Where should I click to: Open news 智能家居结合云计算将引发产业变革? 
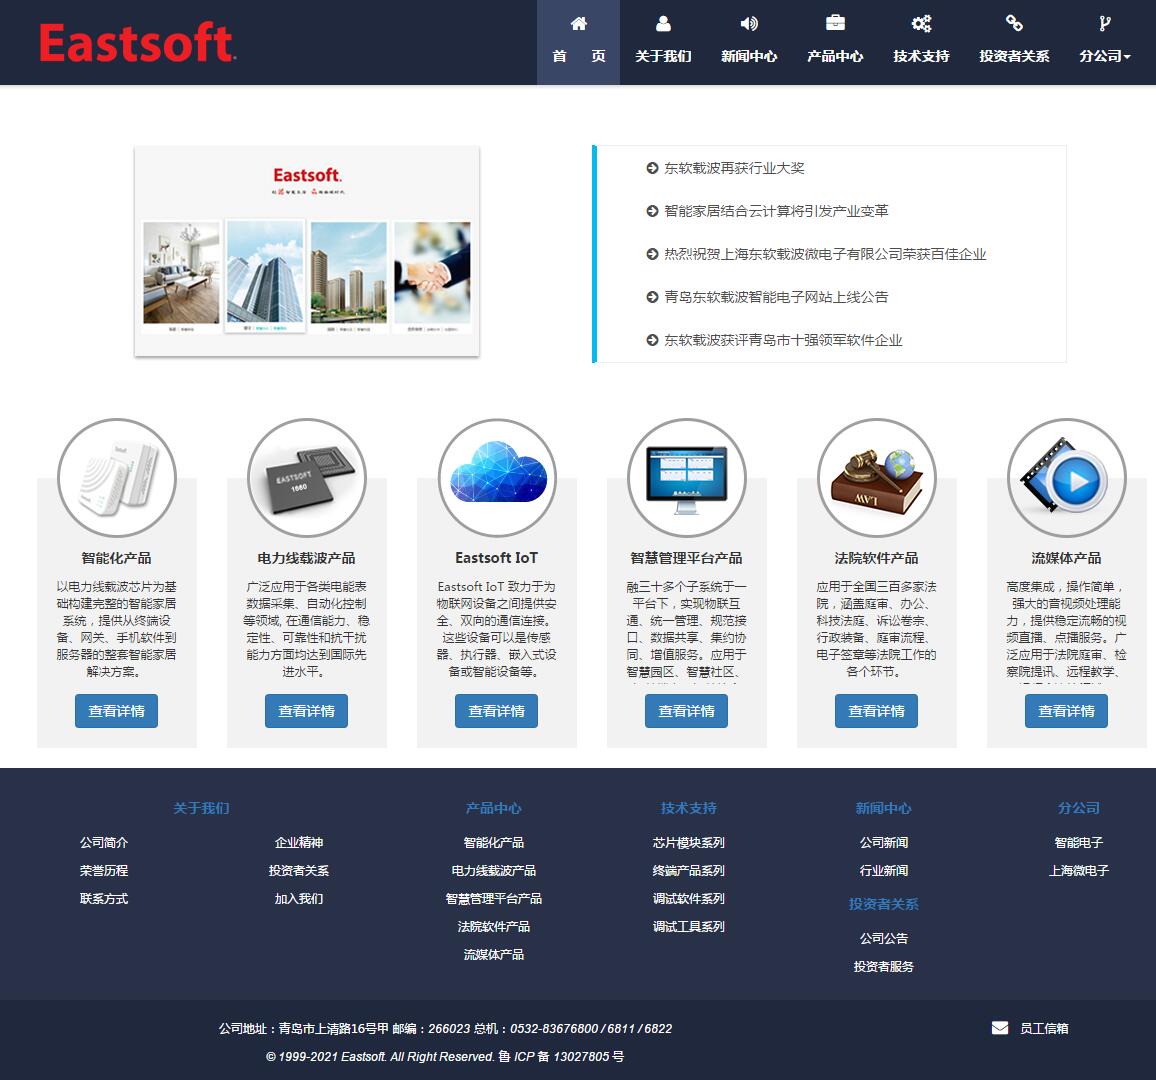point(776,211)
